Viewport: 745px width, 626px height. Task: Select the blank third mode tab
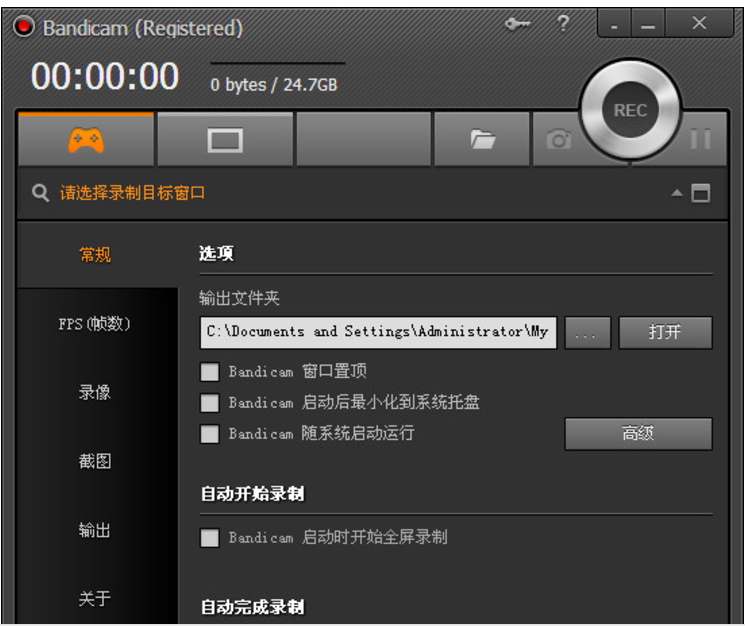coord(364,140)
